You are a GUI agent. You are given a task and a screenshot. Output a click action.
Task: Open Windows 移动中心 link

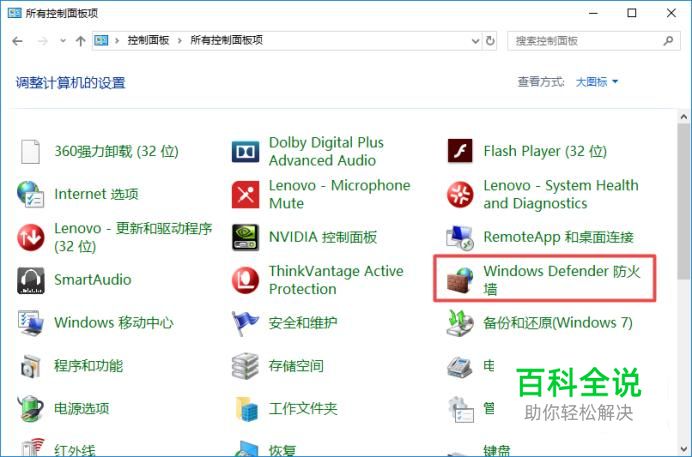tap(114, 322)
